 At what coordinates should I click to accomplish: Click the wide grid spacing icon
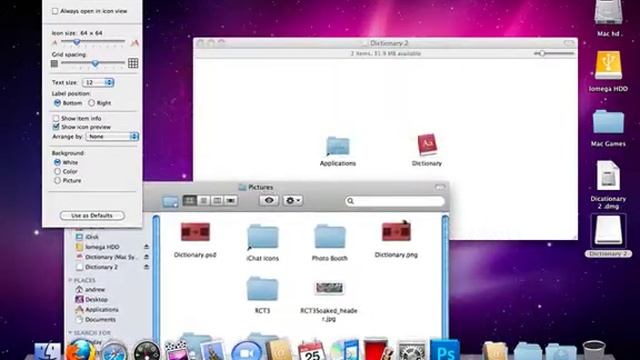coord(133,63)
